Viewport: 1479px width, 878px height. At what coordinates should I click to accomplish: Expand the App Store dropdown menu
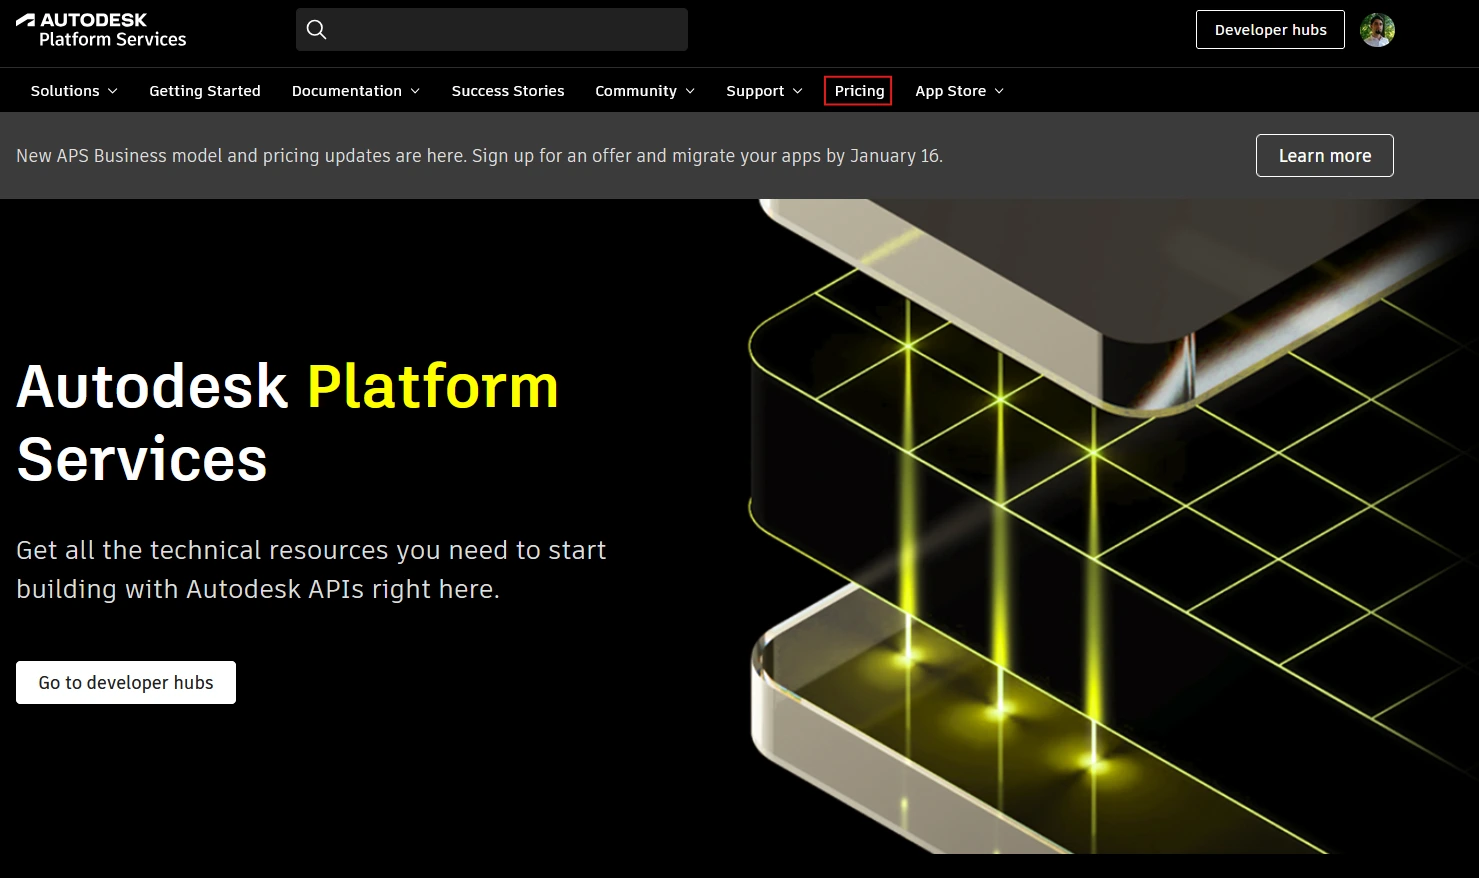tap(959, 91)
